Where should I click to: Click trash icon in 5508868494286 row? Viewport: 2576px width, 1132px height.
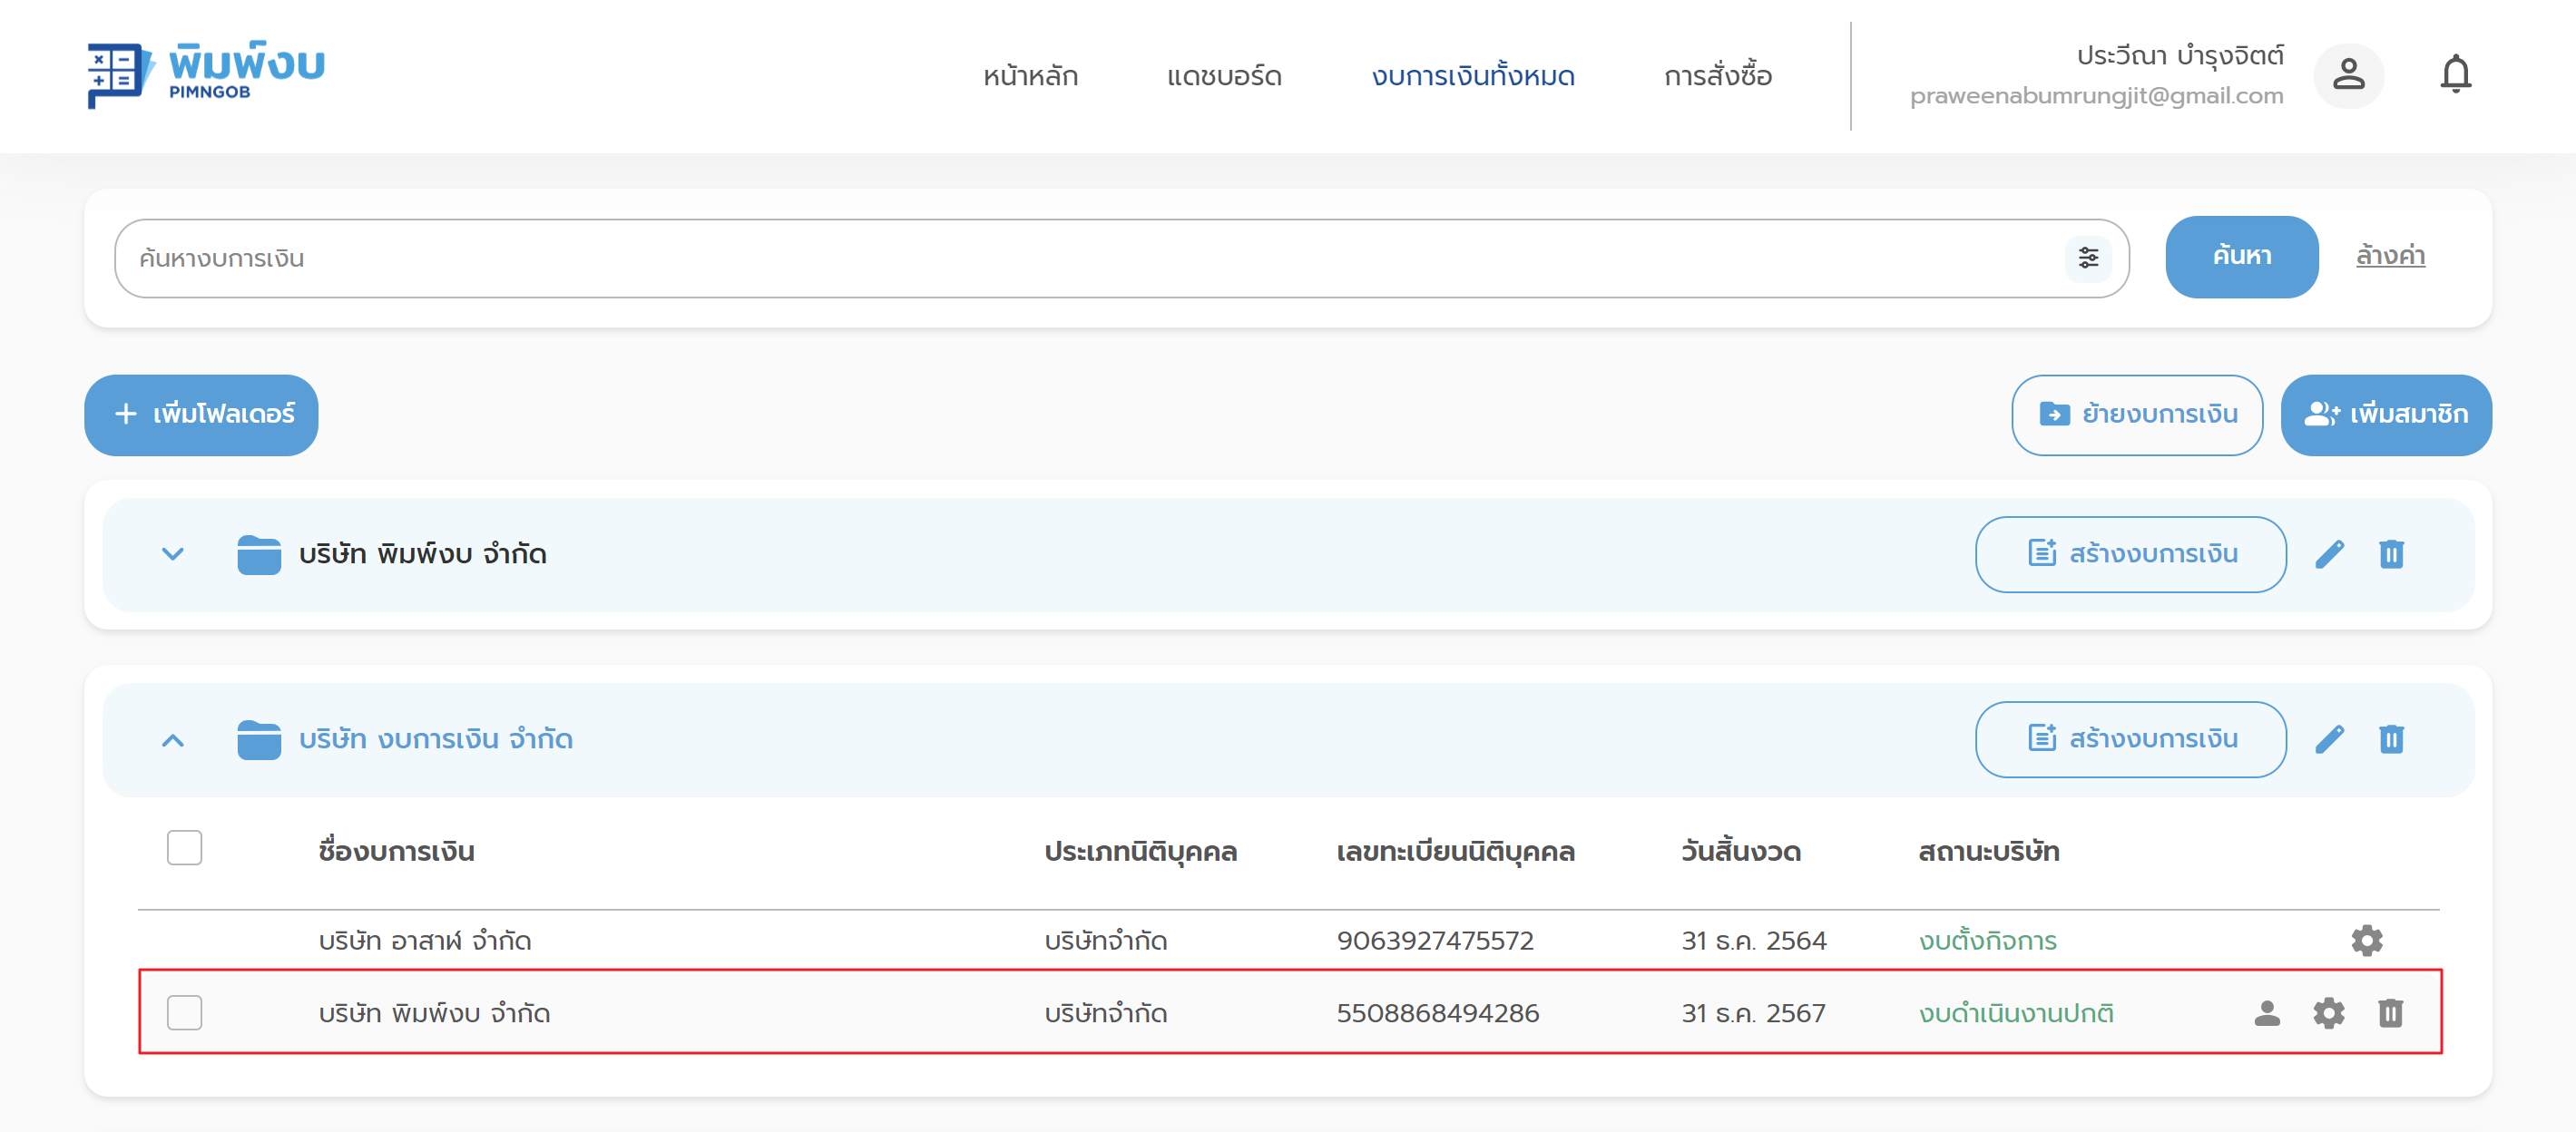click(2390, 1013)
